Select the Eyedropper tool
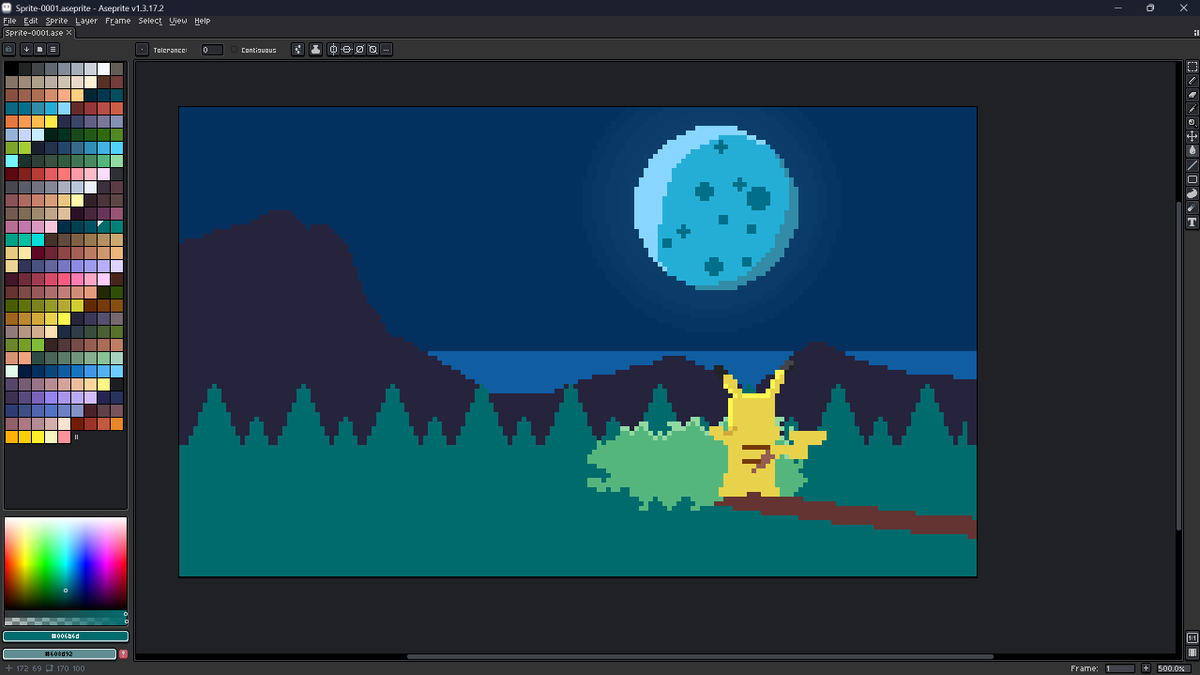The image size is (1200, 675). (x=1192, y=108)
